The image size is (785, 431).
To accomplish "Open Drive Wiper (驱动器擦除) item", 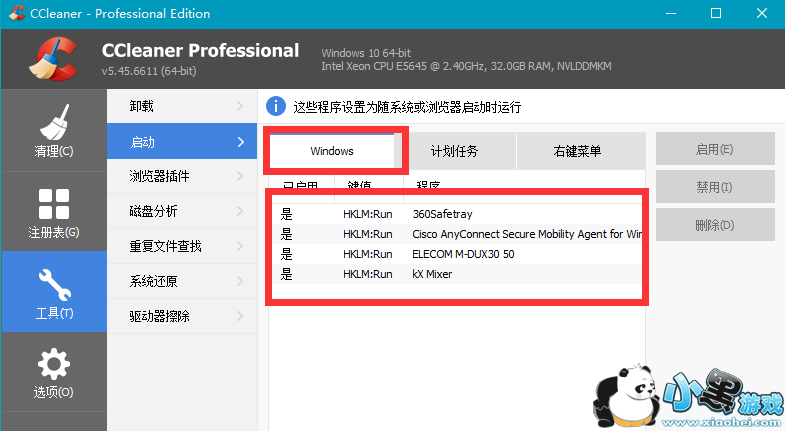I will 182,316.
